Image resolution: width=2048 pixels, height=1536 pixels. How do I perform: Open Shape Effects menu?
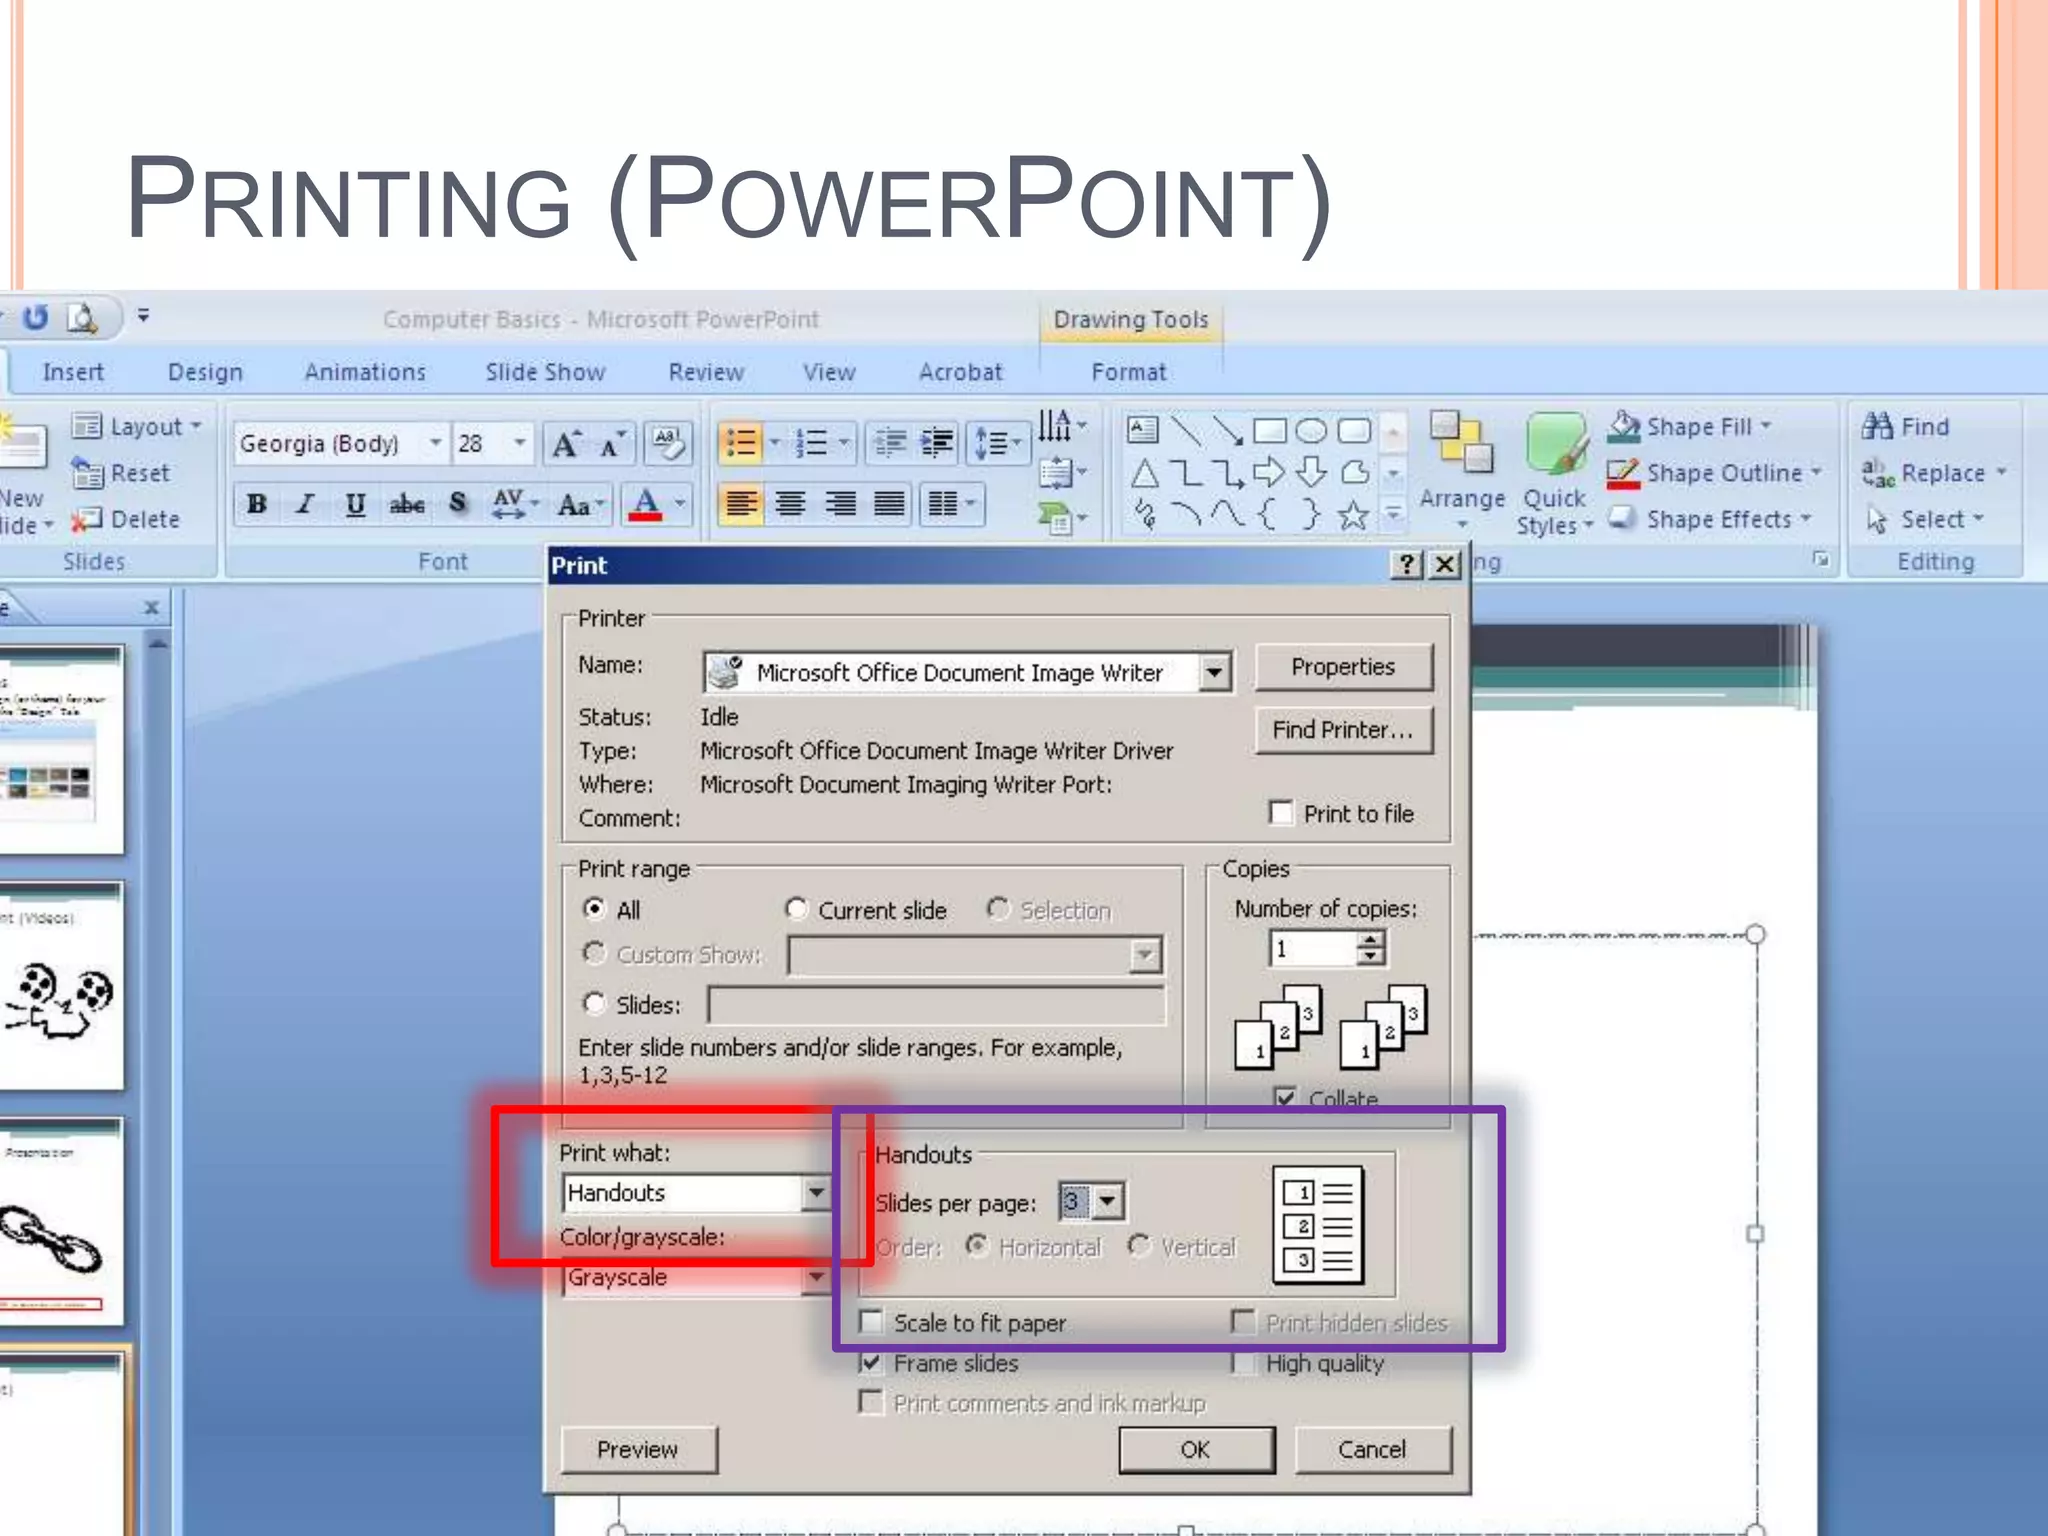click(x=1709, y=519)
